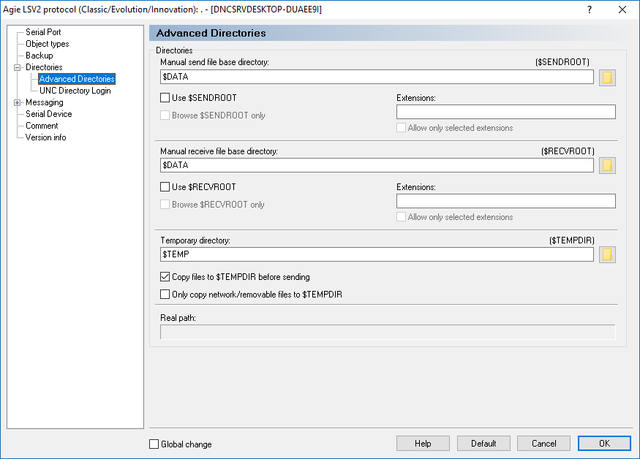Viewport: 640px width, 459px height.
Task: Click the Help button
Action: click(423, 443)
